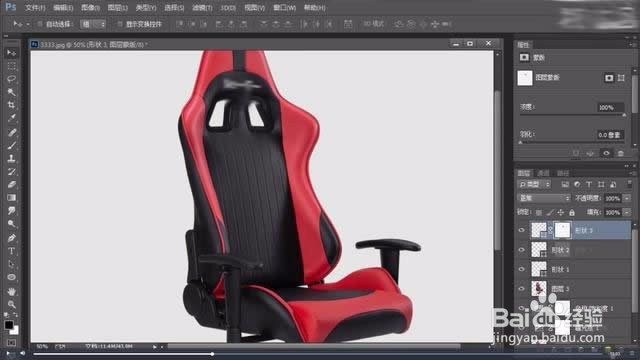
Task: Select the Dodge tool
Action: [11, 224]
